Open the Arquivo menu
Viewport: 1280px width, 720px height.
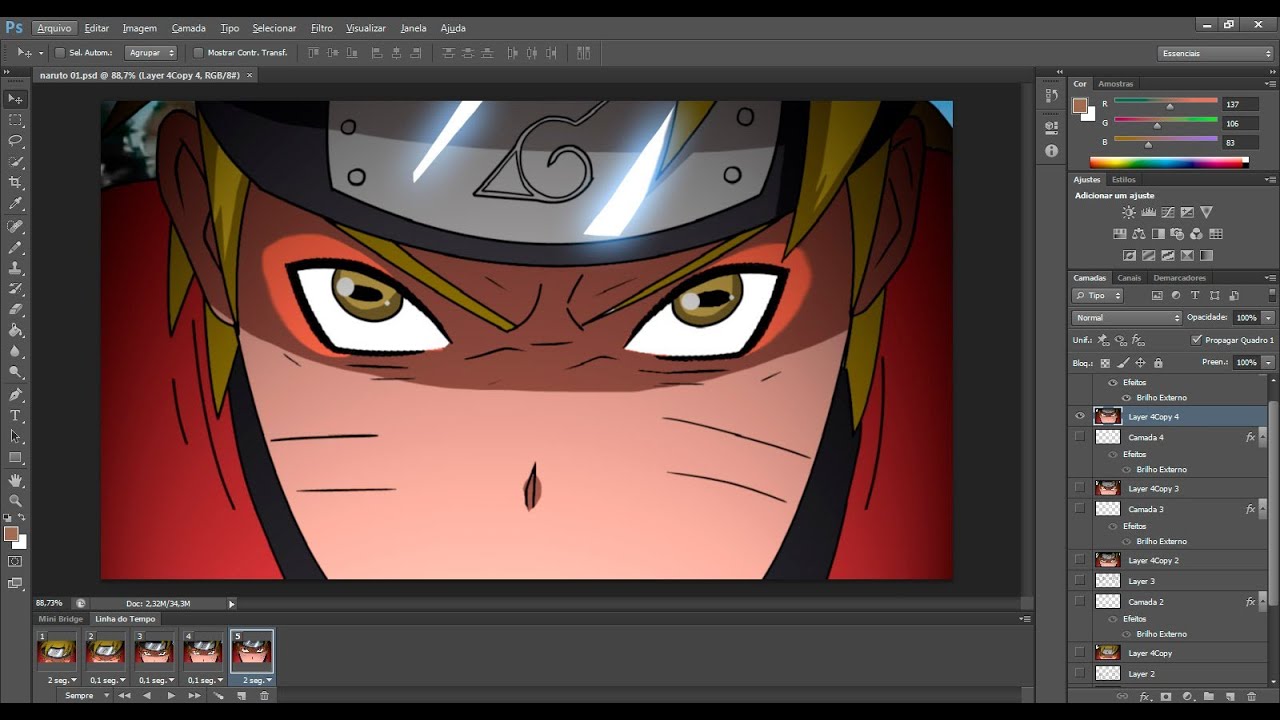[x=54, y=28]
